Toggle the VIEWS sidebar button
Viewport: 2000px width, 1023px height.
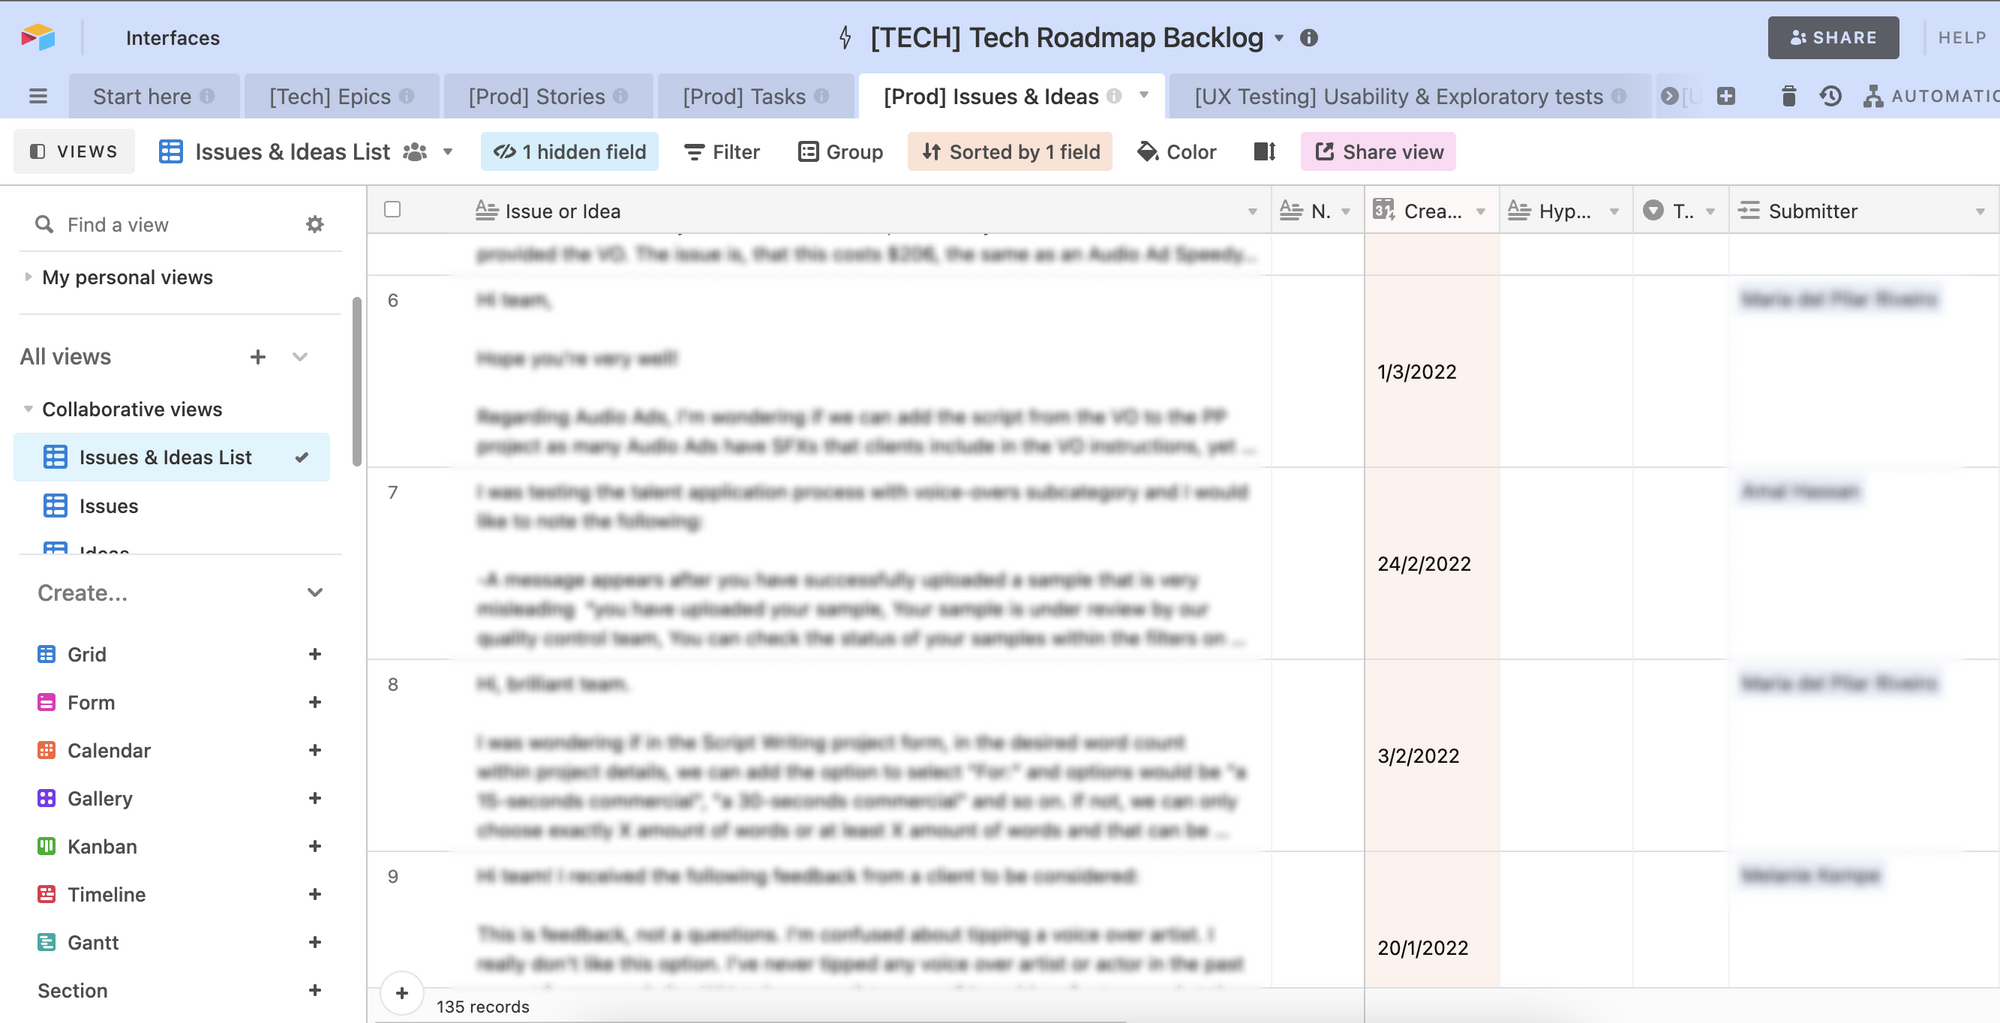click(x=74, y=152)
